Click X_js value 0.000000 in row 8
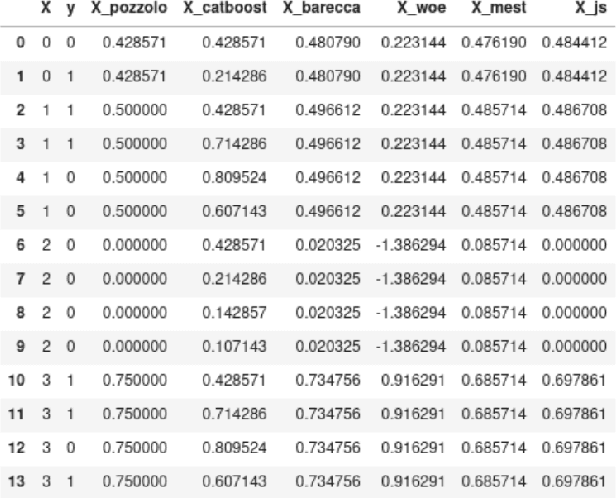Screen dimensions: 616x498 click(x=574, y=312)
